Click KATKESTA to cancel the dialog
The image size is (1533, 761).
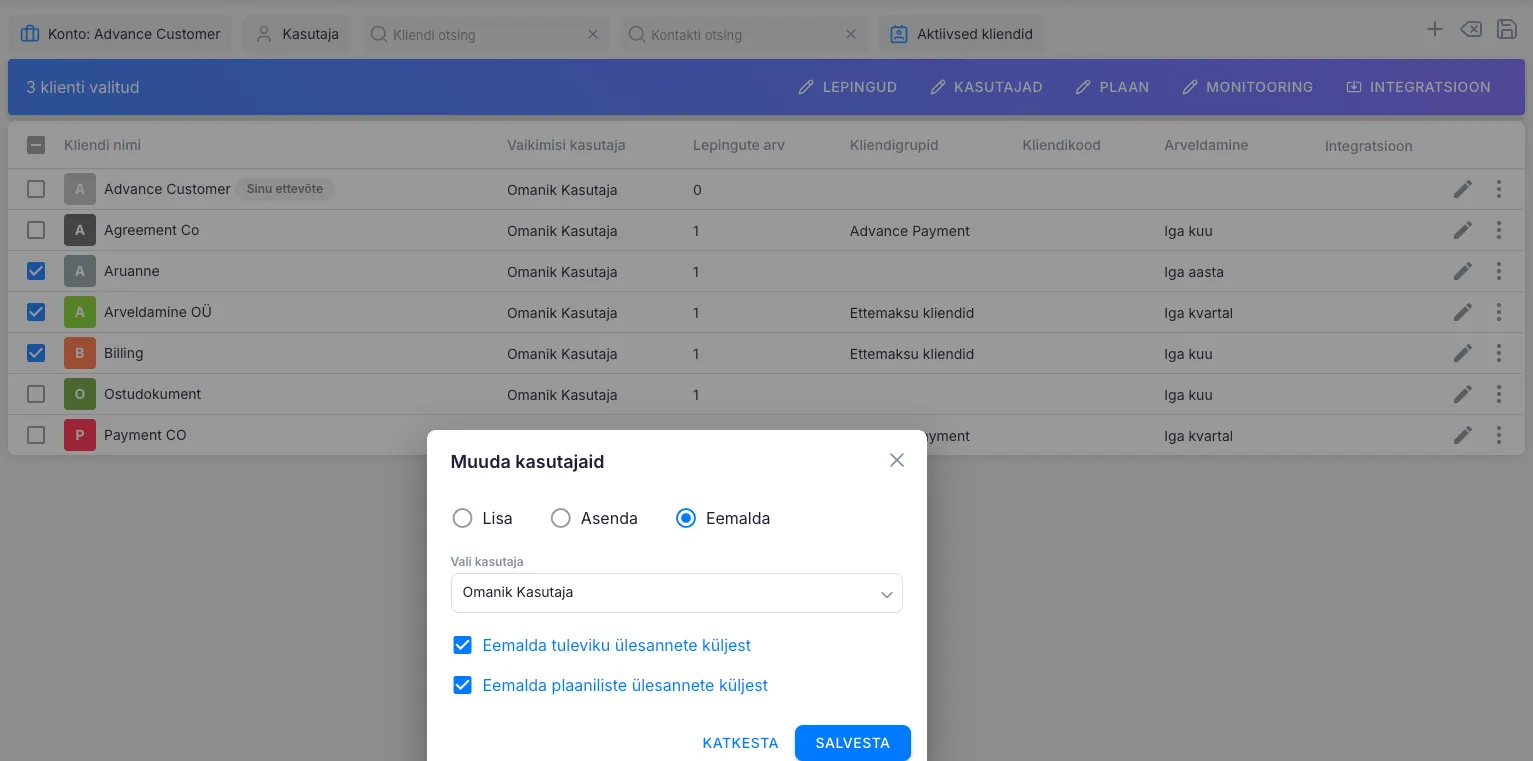(x=740, y=743)
